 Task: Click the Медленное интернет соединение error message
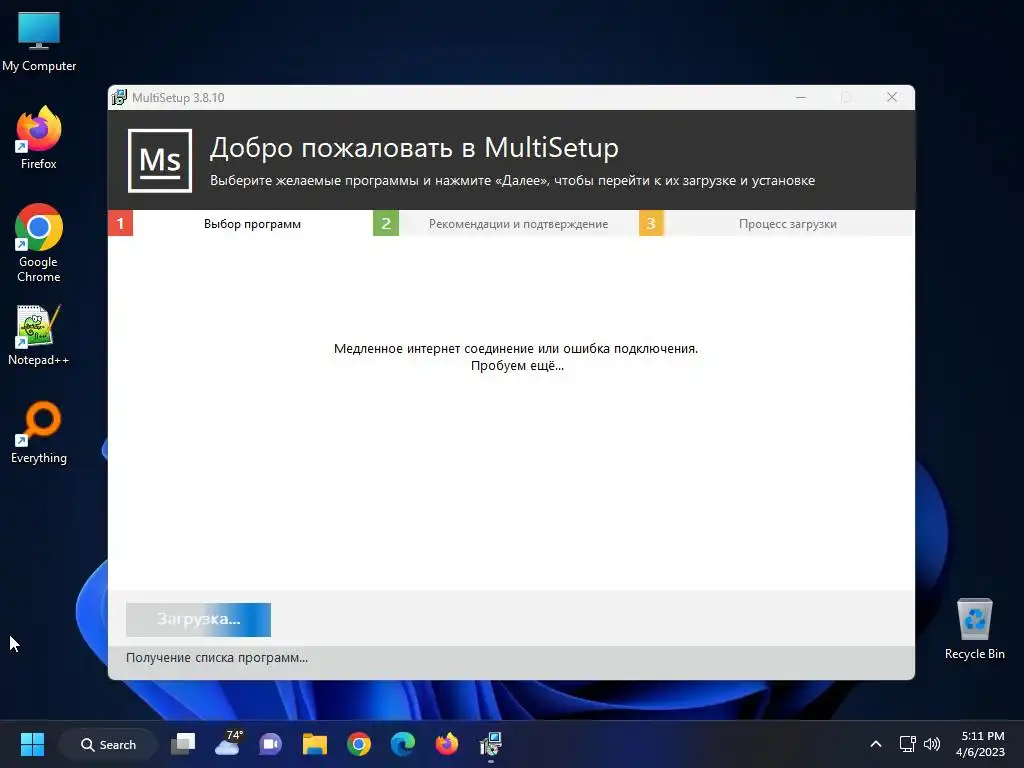click(516, 349)
